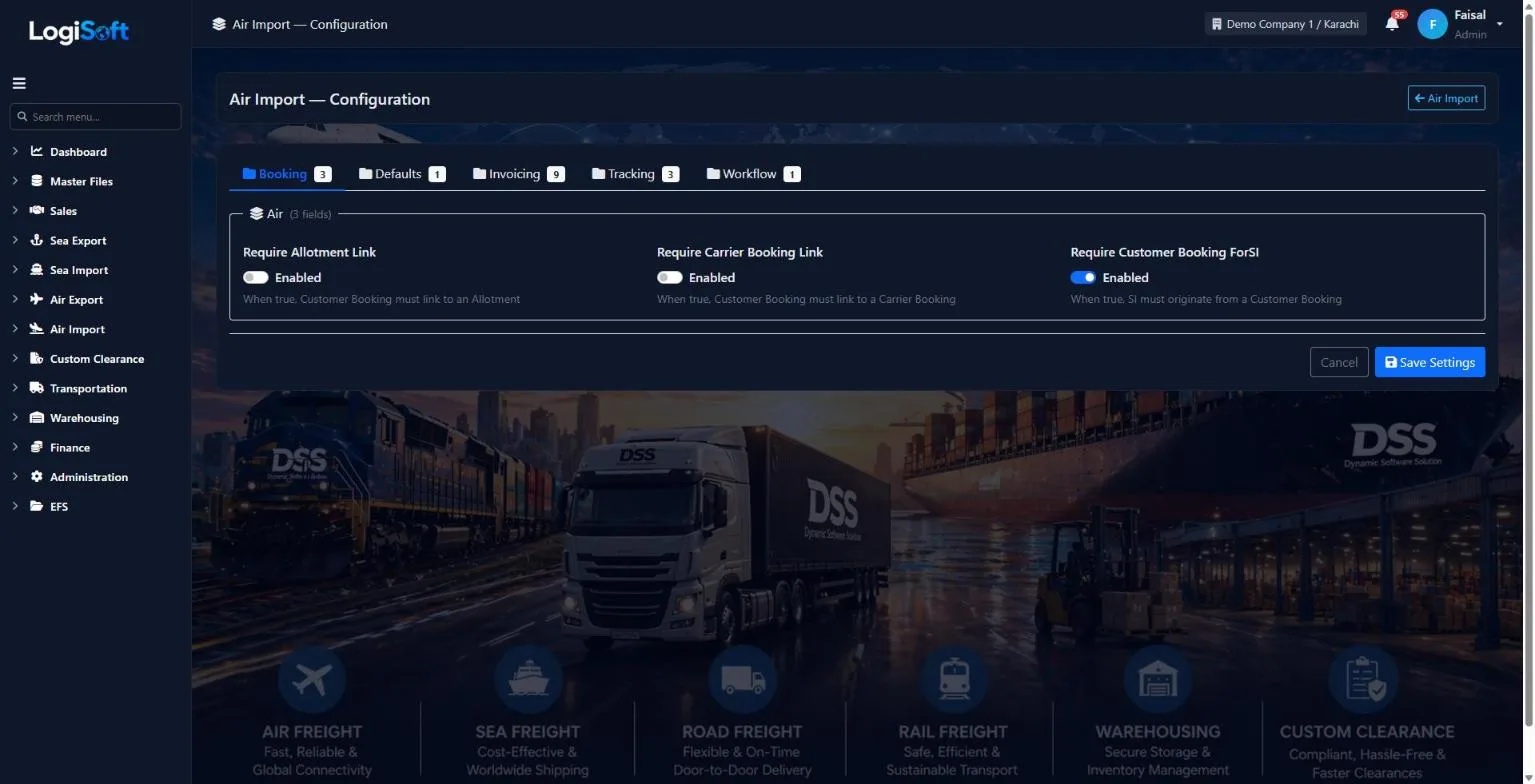
Task: Click the Sea Import ship icon
Action: 37,270
